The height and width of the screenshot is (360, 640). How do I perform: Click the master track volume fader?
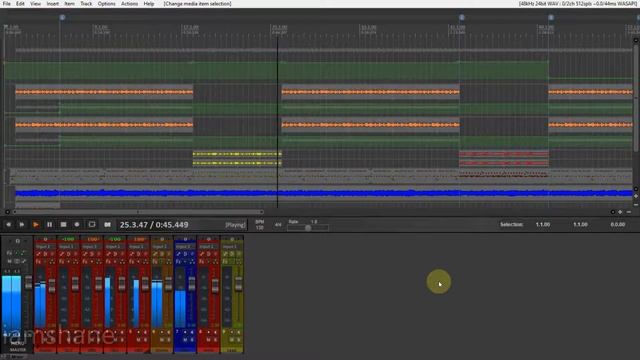tap(28, 282)
